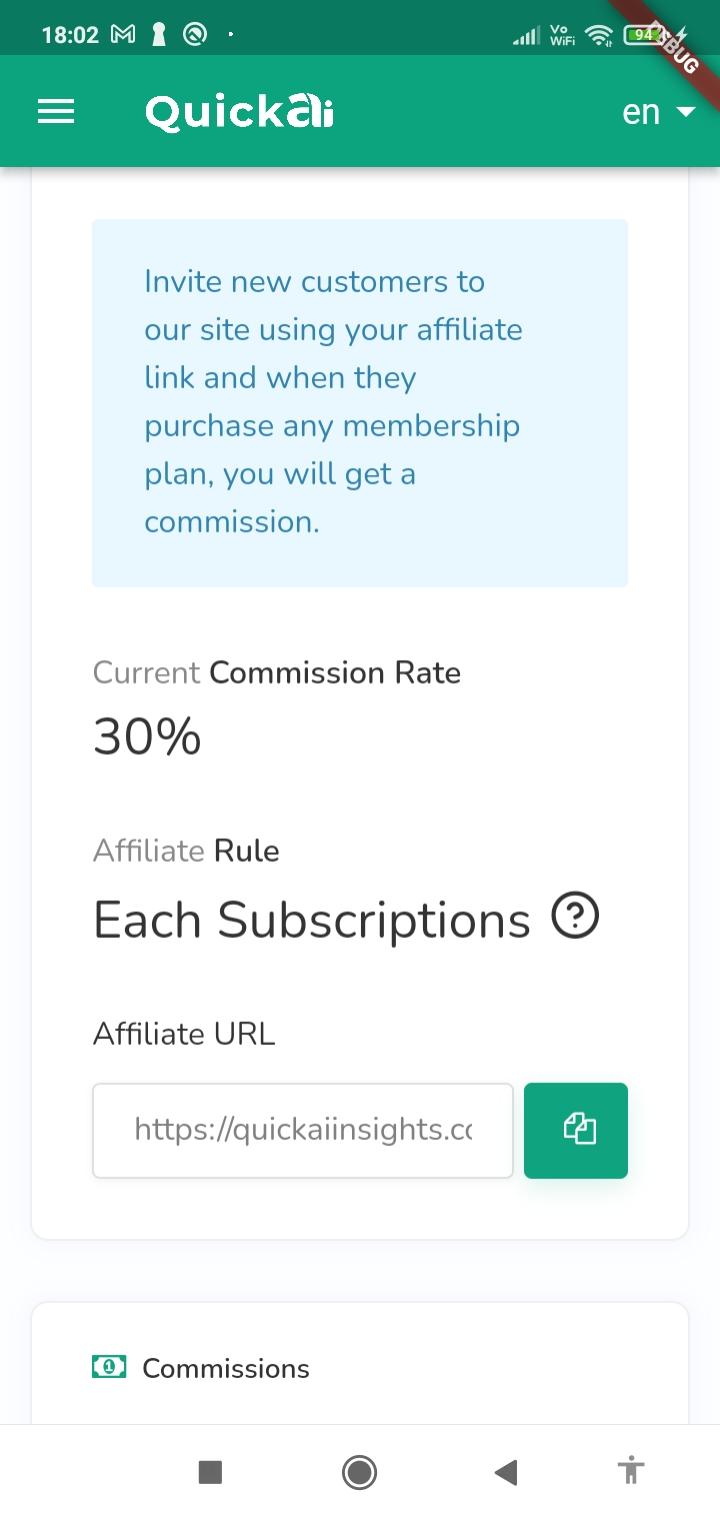Image resolution: width=720 pixels, height=1520 pixels.
Task: Click the Commissions money icon
Action: click(109, 1366)
